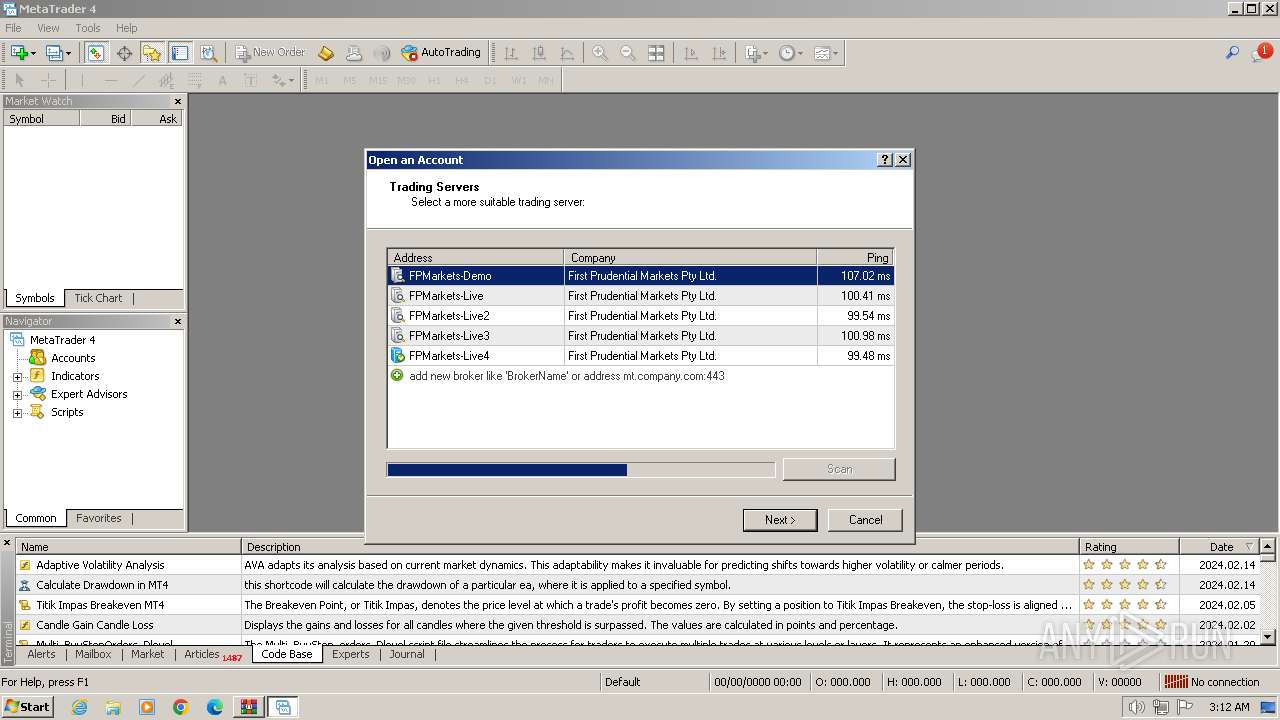Open the Indicators list dropdown icon

tap(756, 53)
